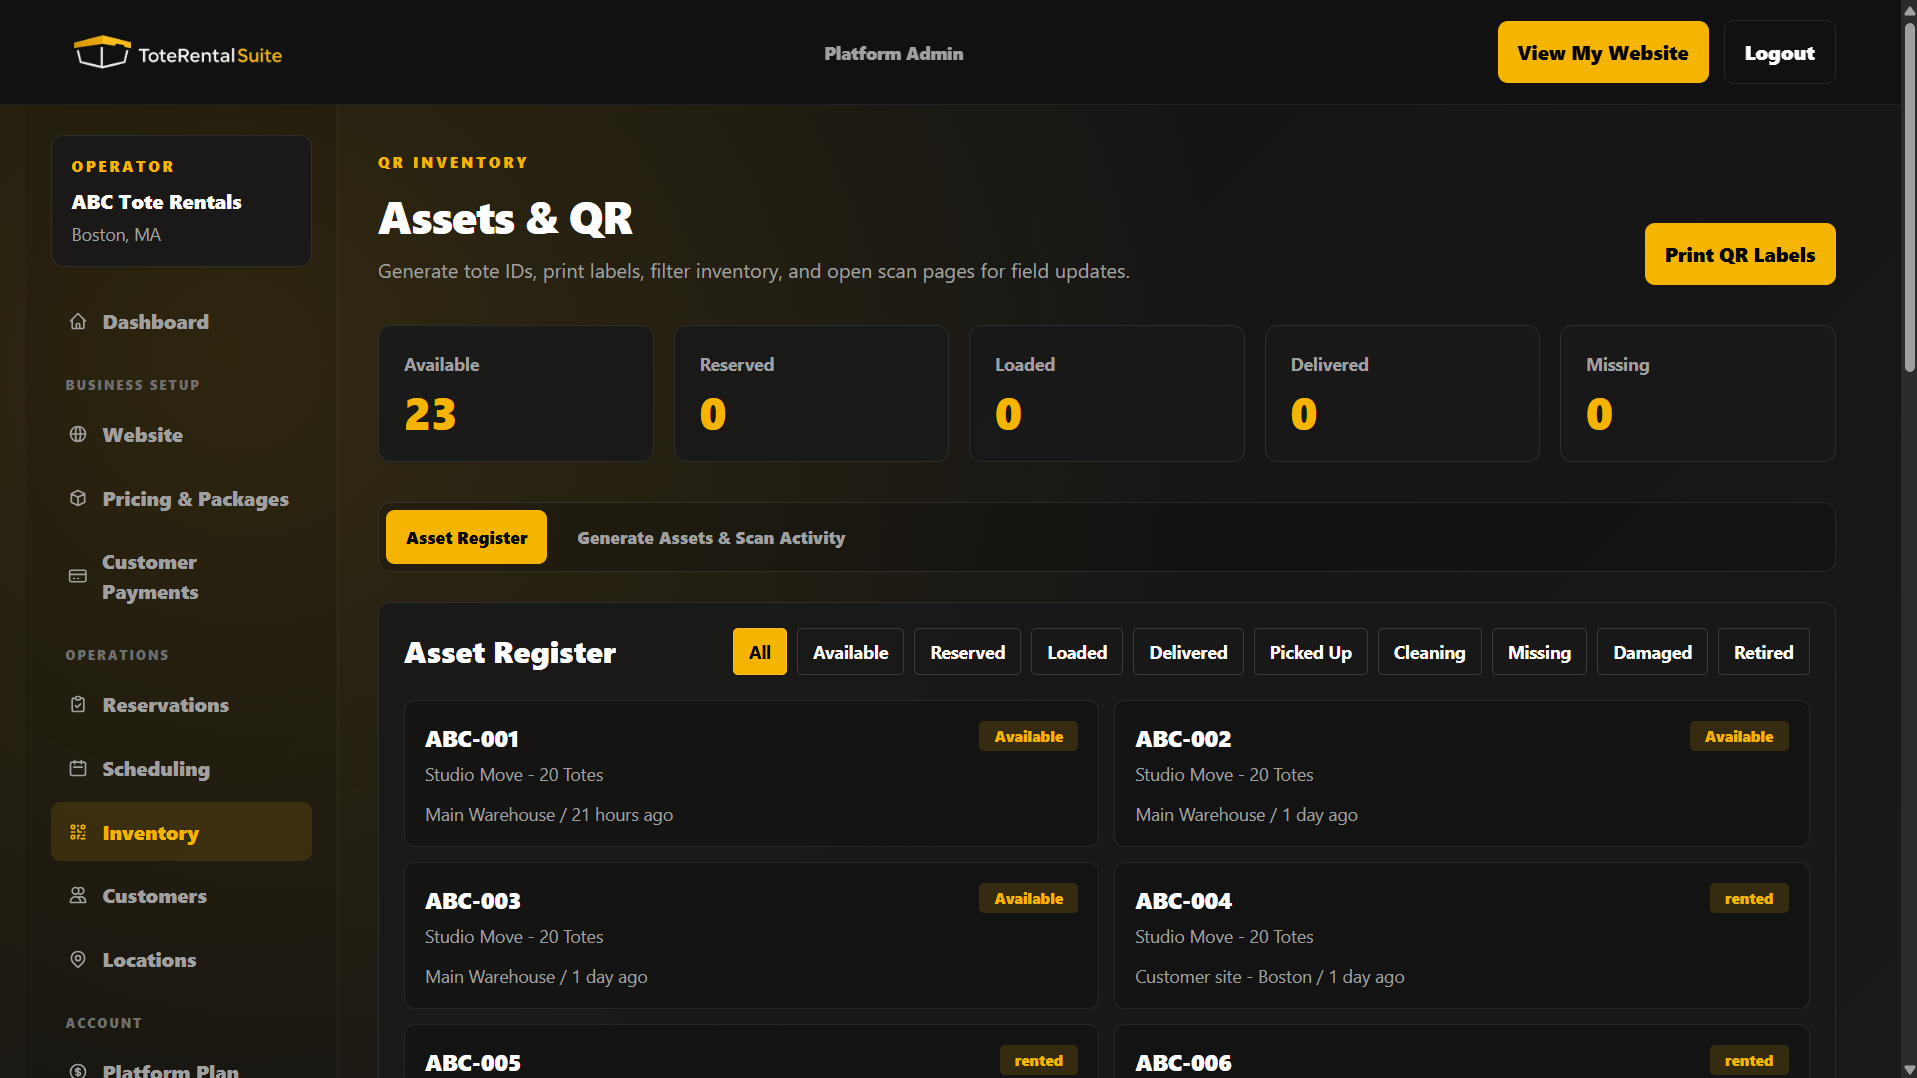Click 'Customer site - Boston / 1 day ago'
The height and width of the screenshot is (1078, 1917).
[1269, 976]
